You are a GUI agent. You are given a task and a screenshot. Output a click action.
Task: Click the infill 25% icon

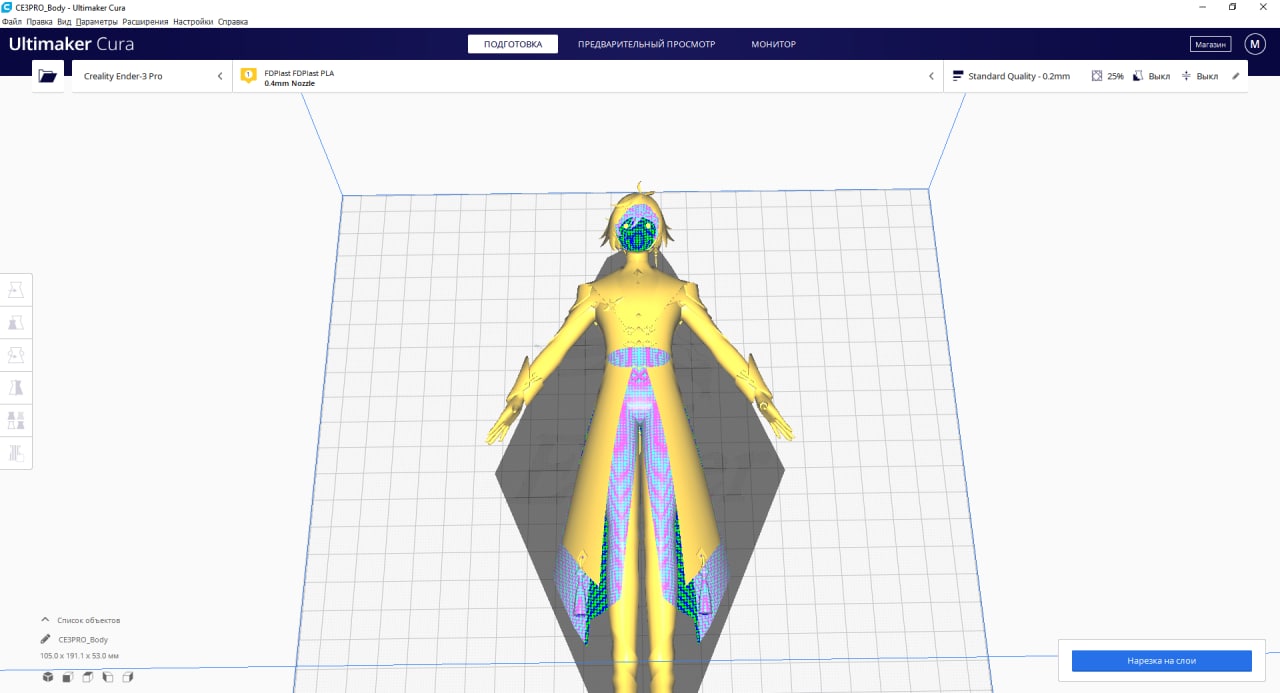pos(1097,76)
